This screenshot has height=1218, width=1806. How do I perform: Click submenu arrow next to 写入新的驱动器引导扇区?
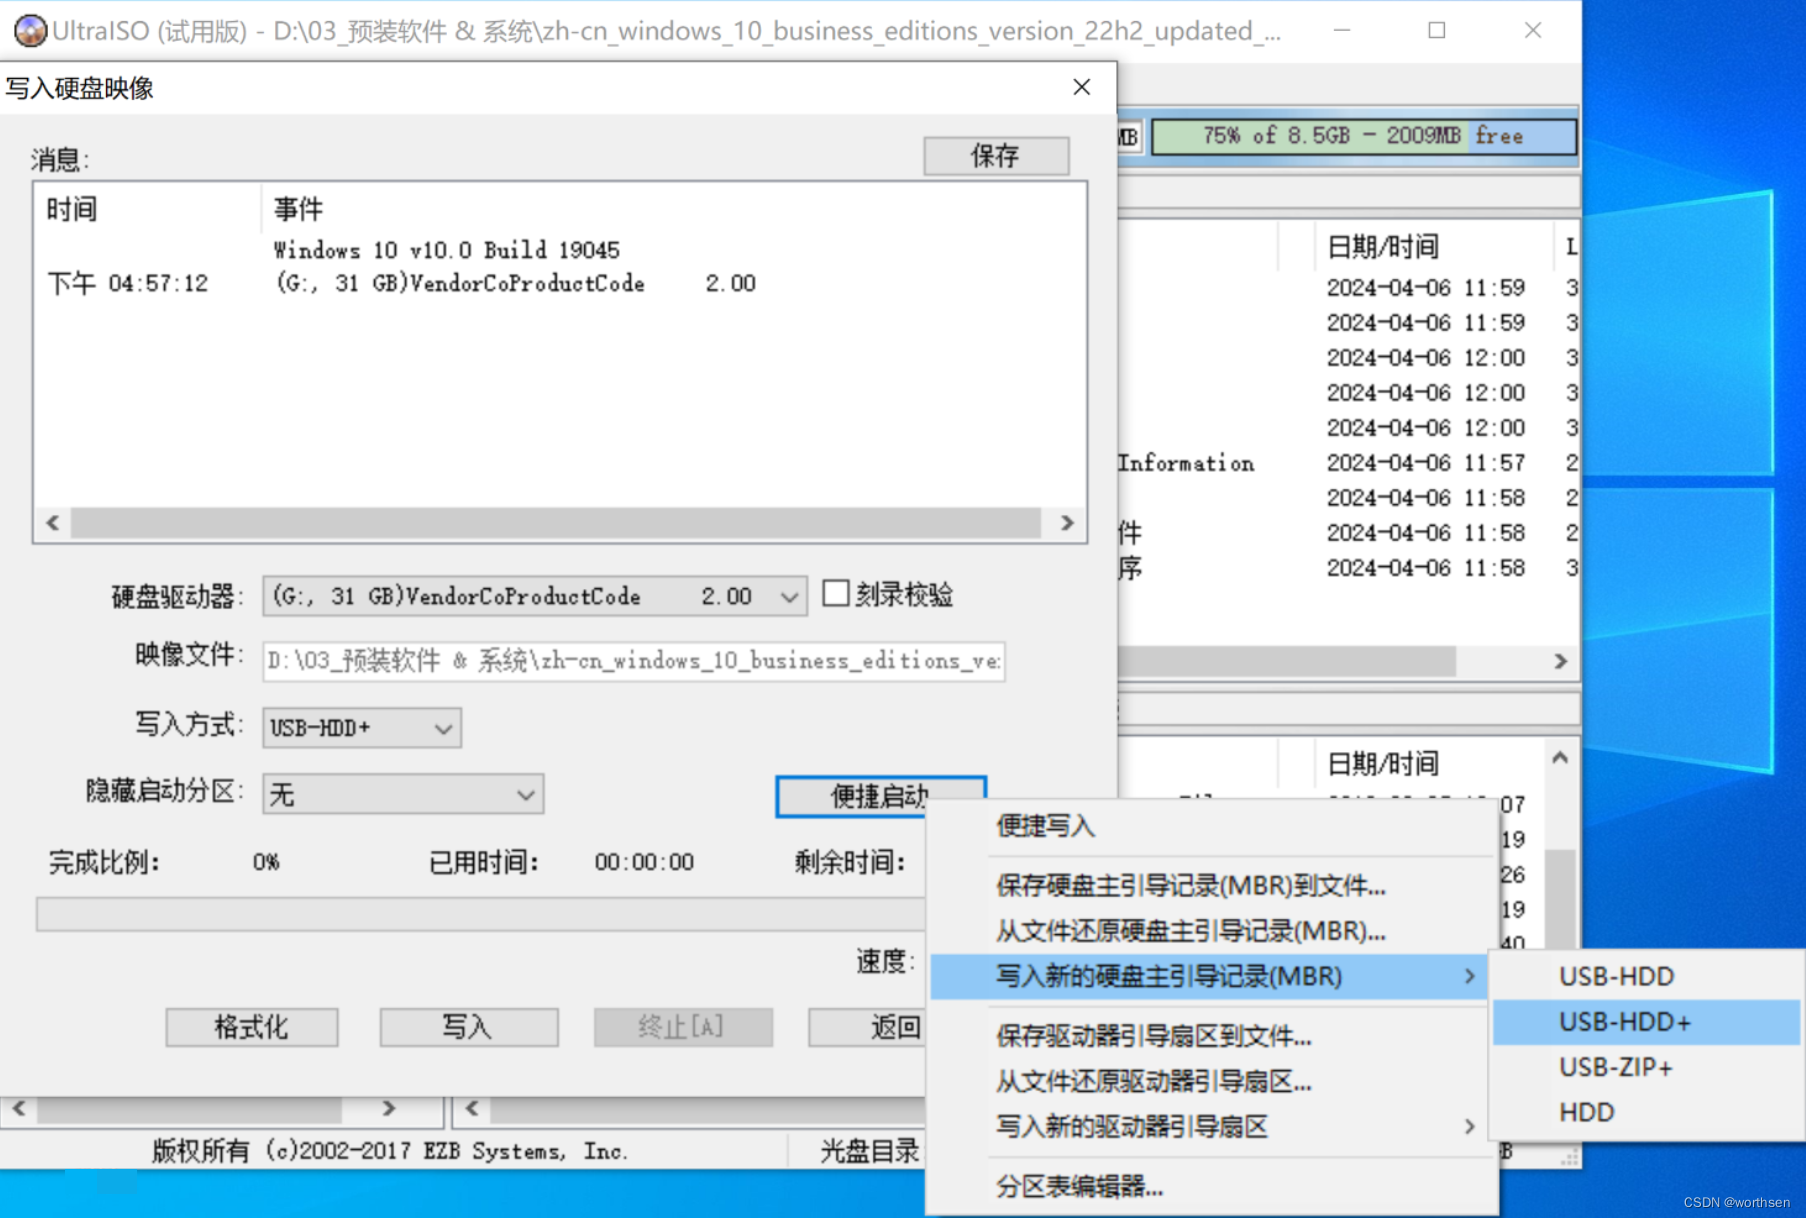click(x=1469, y=1127)
